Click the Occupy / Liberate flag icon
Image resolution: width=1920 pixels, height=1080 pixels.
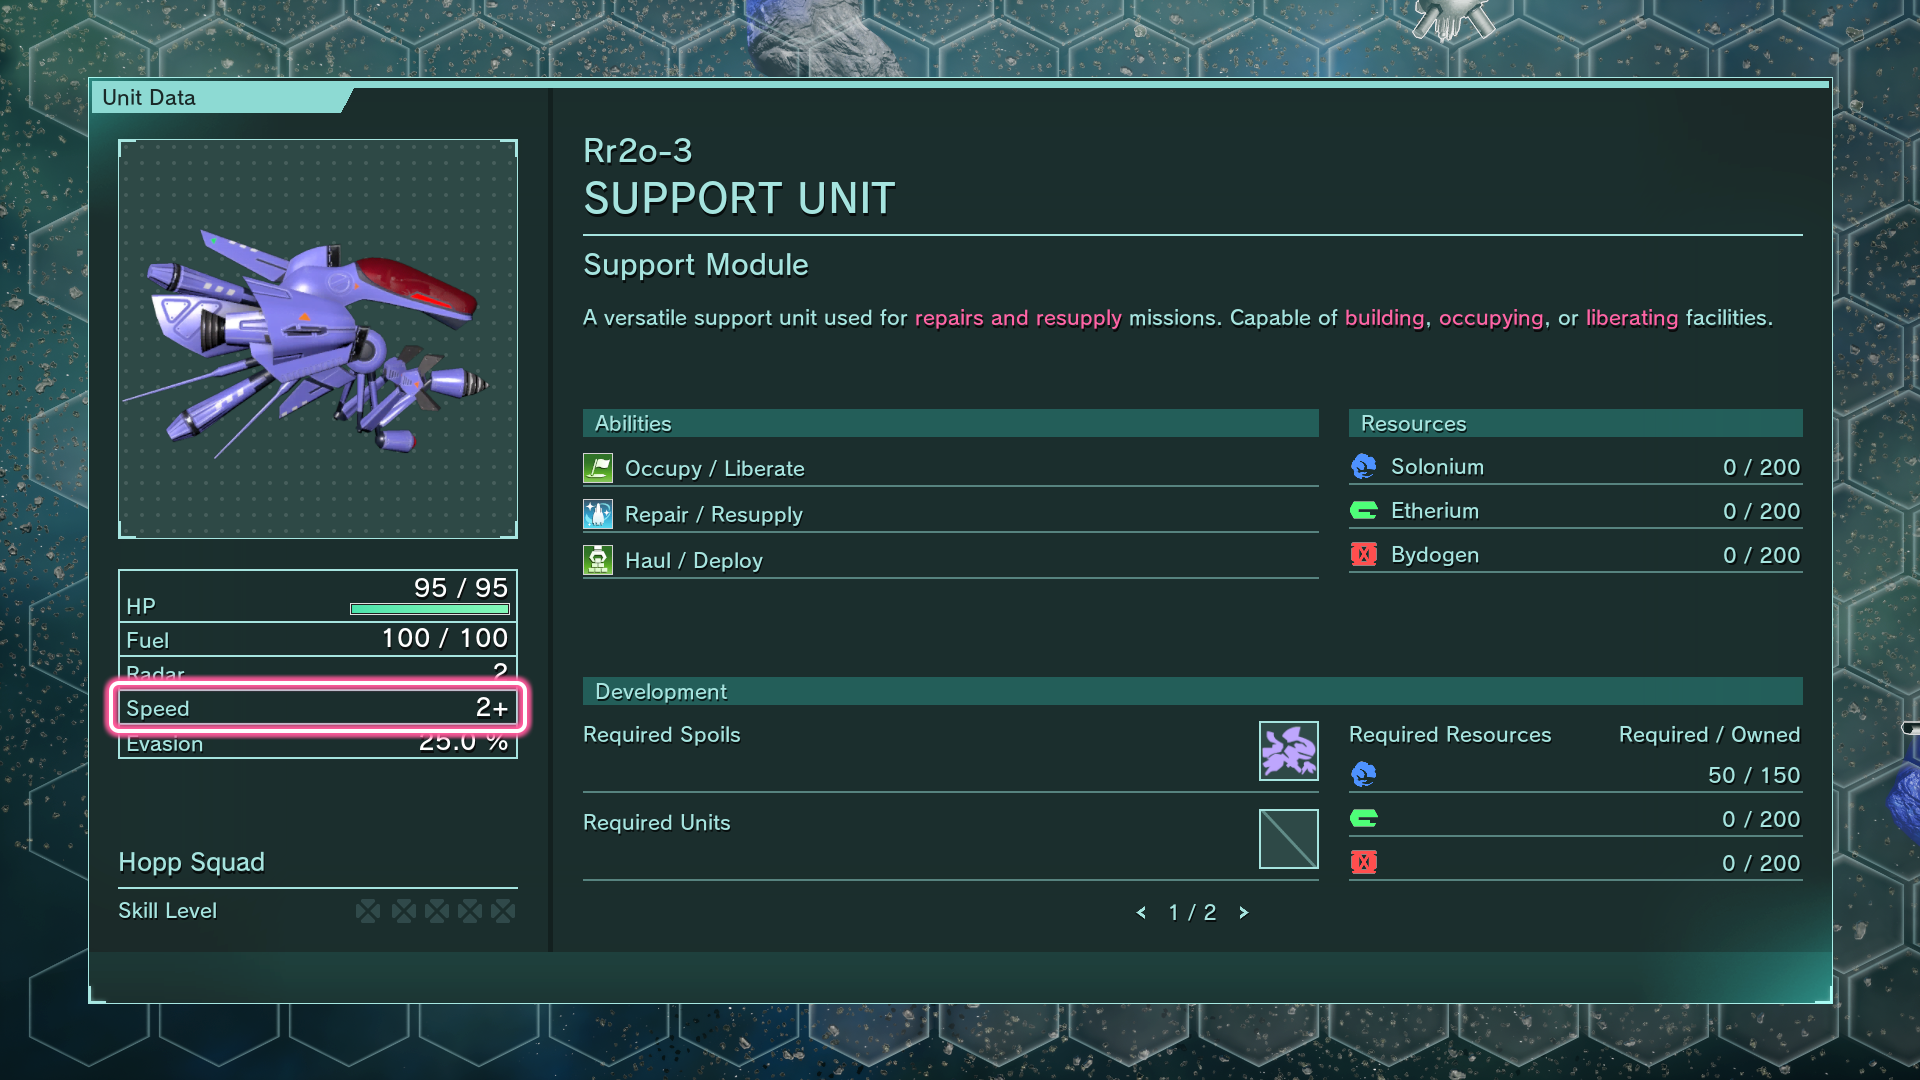click(598, 468)
